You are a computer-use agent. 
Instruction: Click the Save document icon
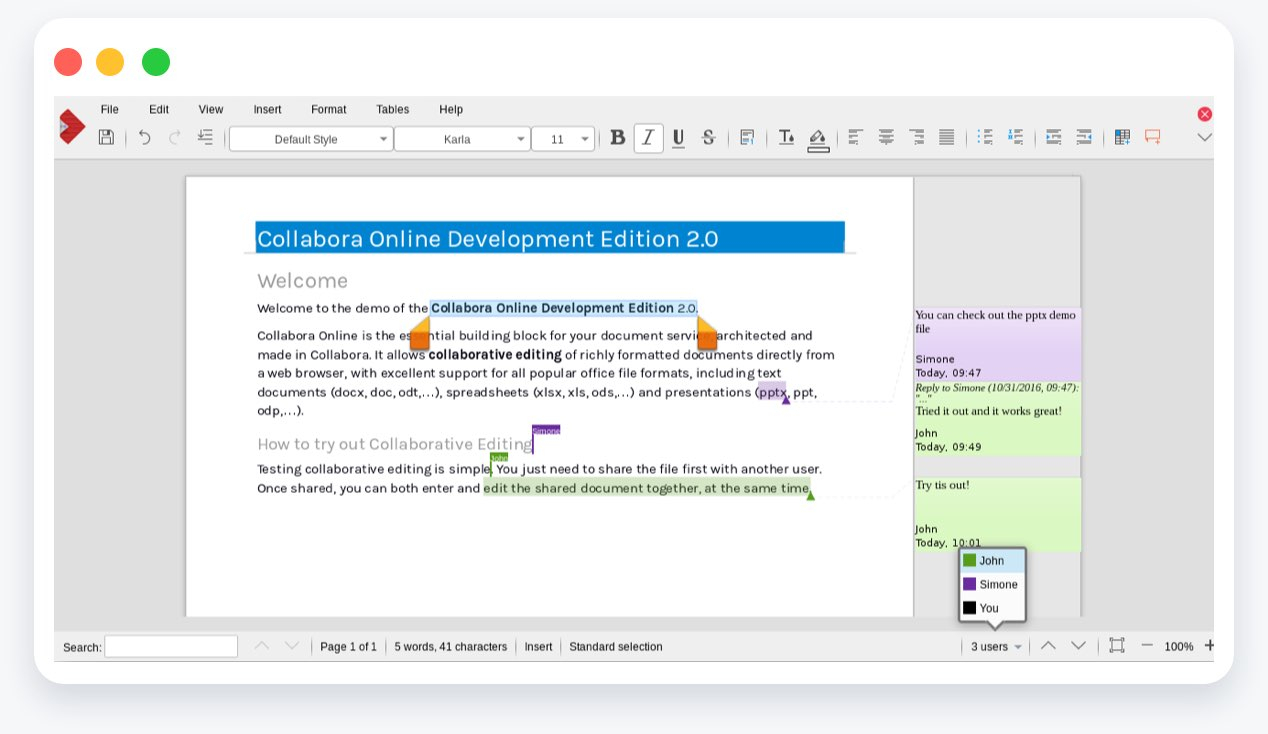coord(106,138)
